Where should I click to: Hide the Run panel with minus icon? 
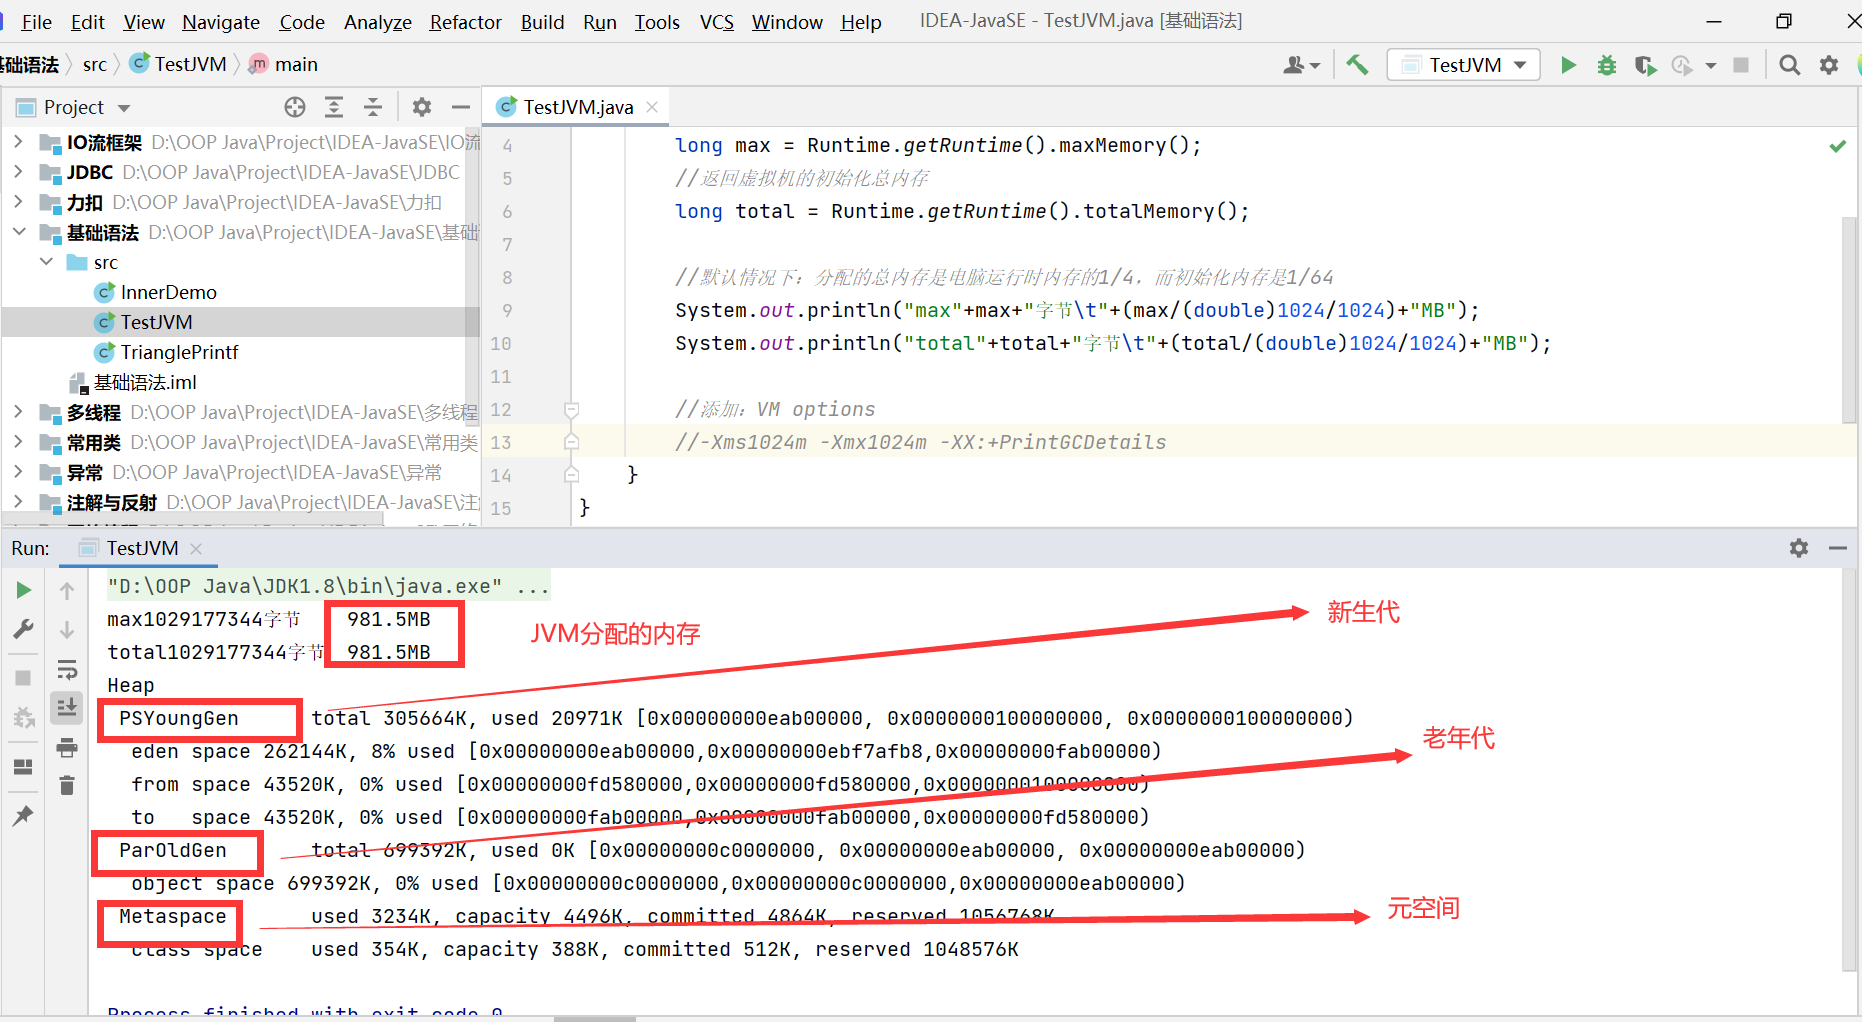point(1838,548)
